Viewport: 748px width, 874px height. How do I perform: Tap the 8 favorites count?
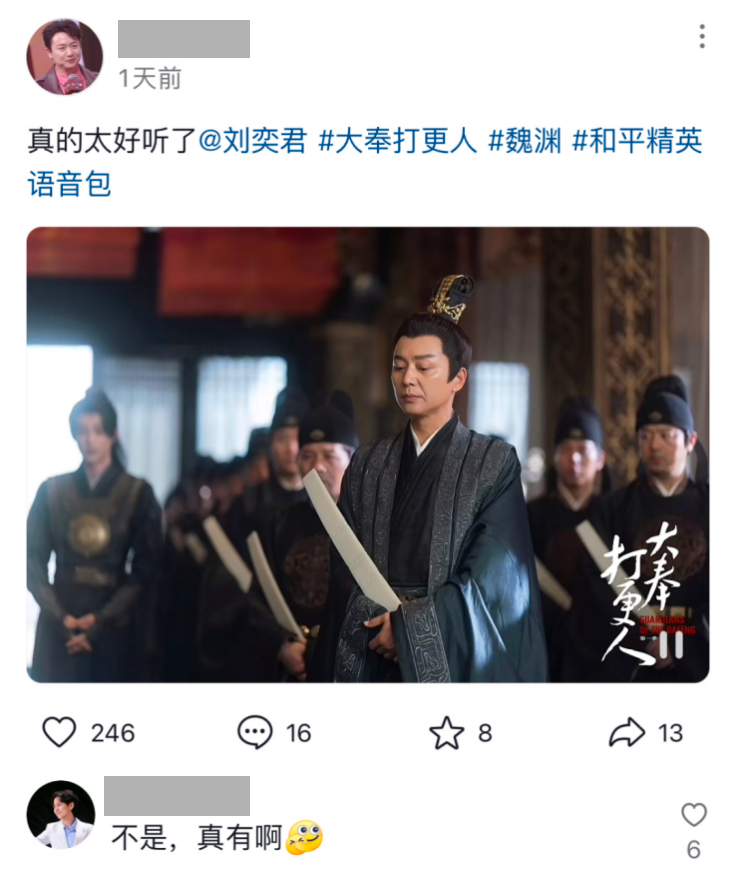pos(485,733)
